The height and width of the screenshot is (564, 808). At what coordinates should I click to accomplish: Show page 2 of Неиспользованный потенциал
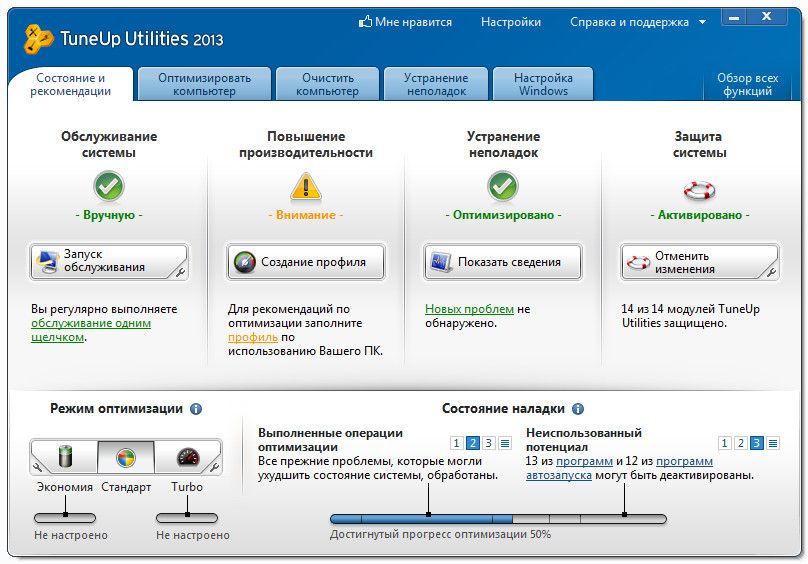740,443
